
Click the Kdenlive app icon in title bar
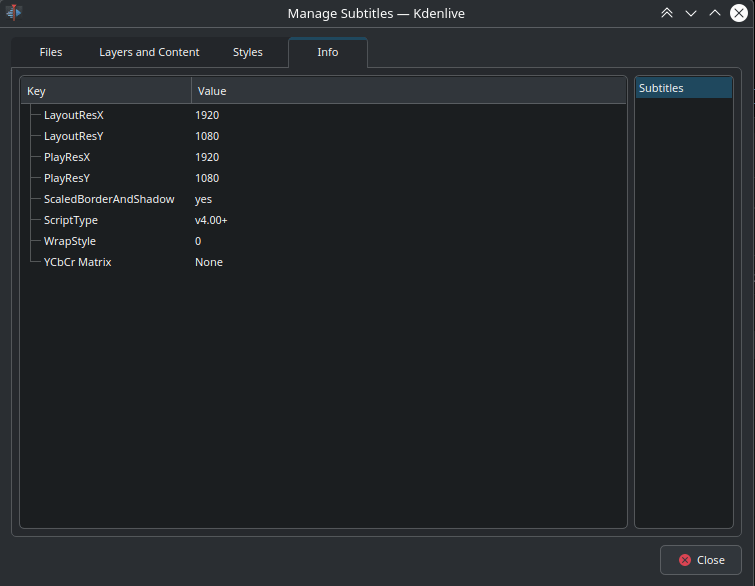coord(15,13)
